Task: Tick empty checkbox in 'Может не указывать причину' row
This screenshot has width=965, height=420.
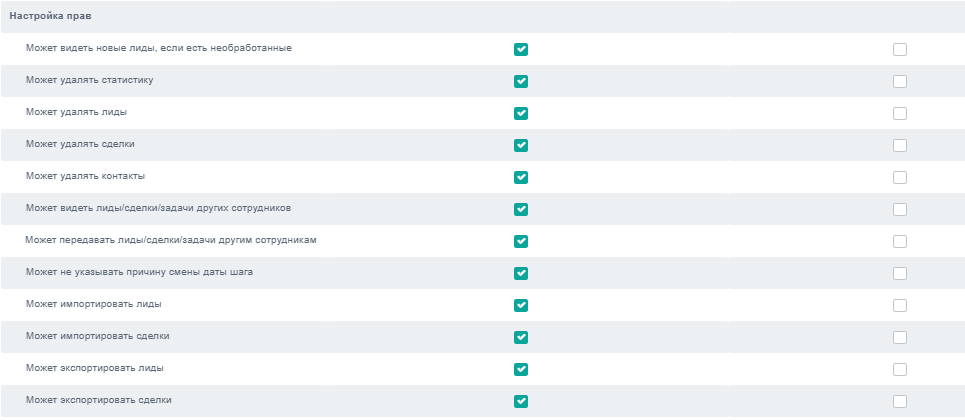Action: click(900, 273)
